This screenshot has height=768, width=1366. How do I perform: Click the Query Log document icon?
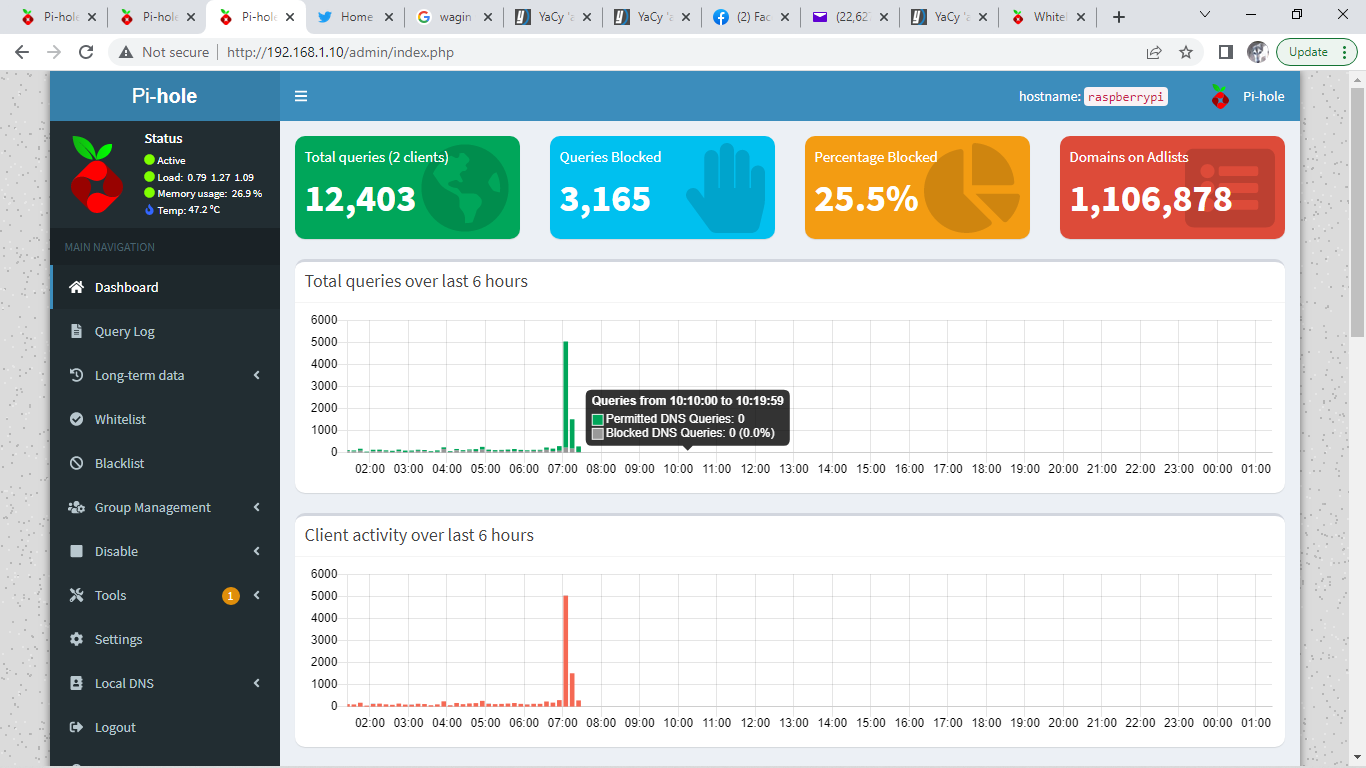coord(75,331)
